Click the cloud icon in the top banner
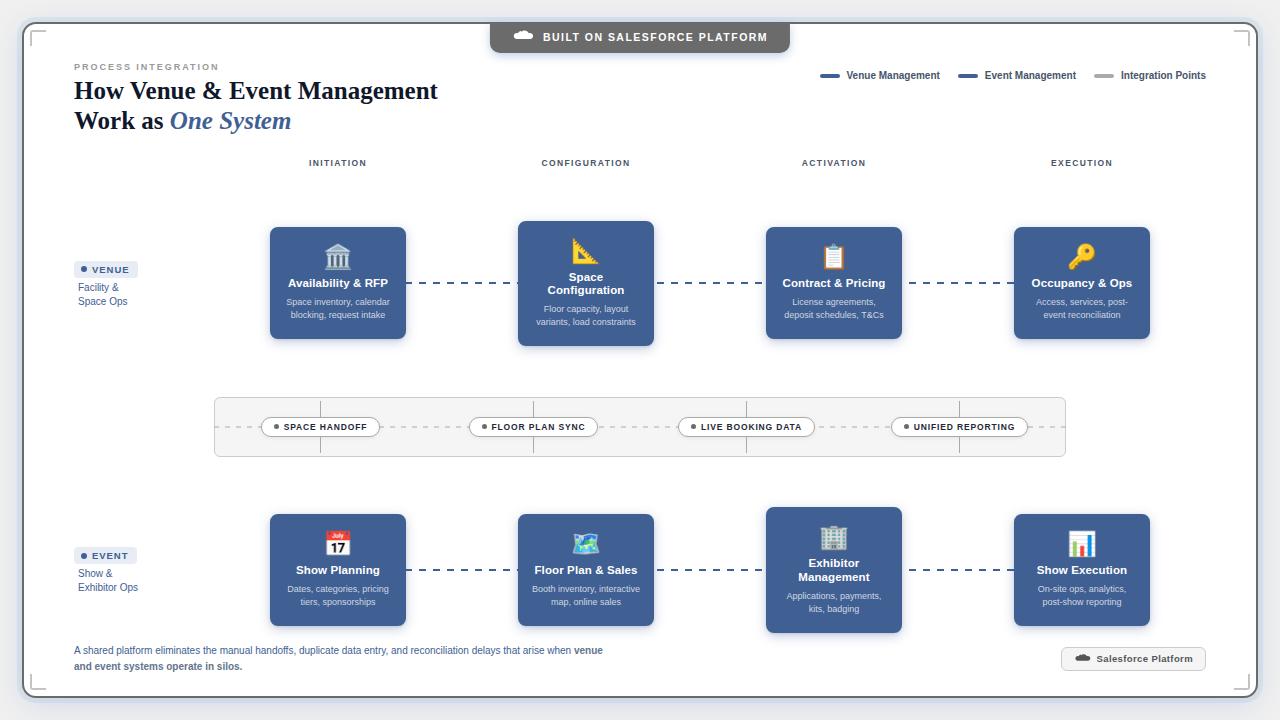This screenshot has height=720, width=1280. pos(523,36)
